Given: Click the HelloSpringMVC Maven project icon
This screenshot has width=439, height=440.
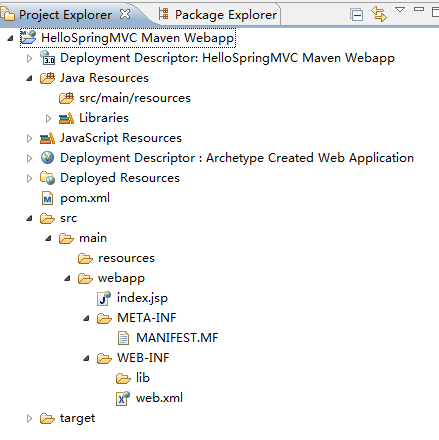Looking at the screenshot, I should 28,37.
